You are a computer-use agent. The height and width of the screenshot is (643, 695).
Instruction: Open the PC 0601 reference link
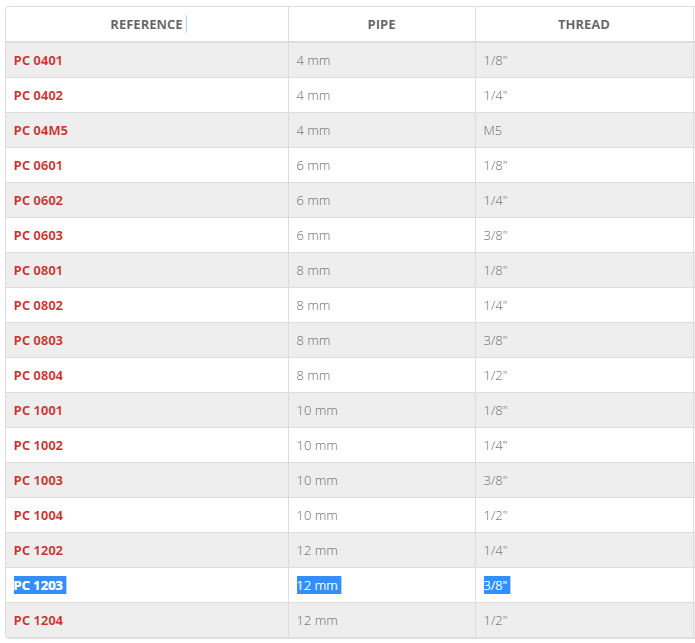pyautogui.click(x=38, y=165)
